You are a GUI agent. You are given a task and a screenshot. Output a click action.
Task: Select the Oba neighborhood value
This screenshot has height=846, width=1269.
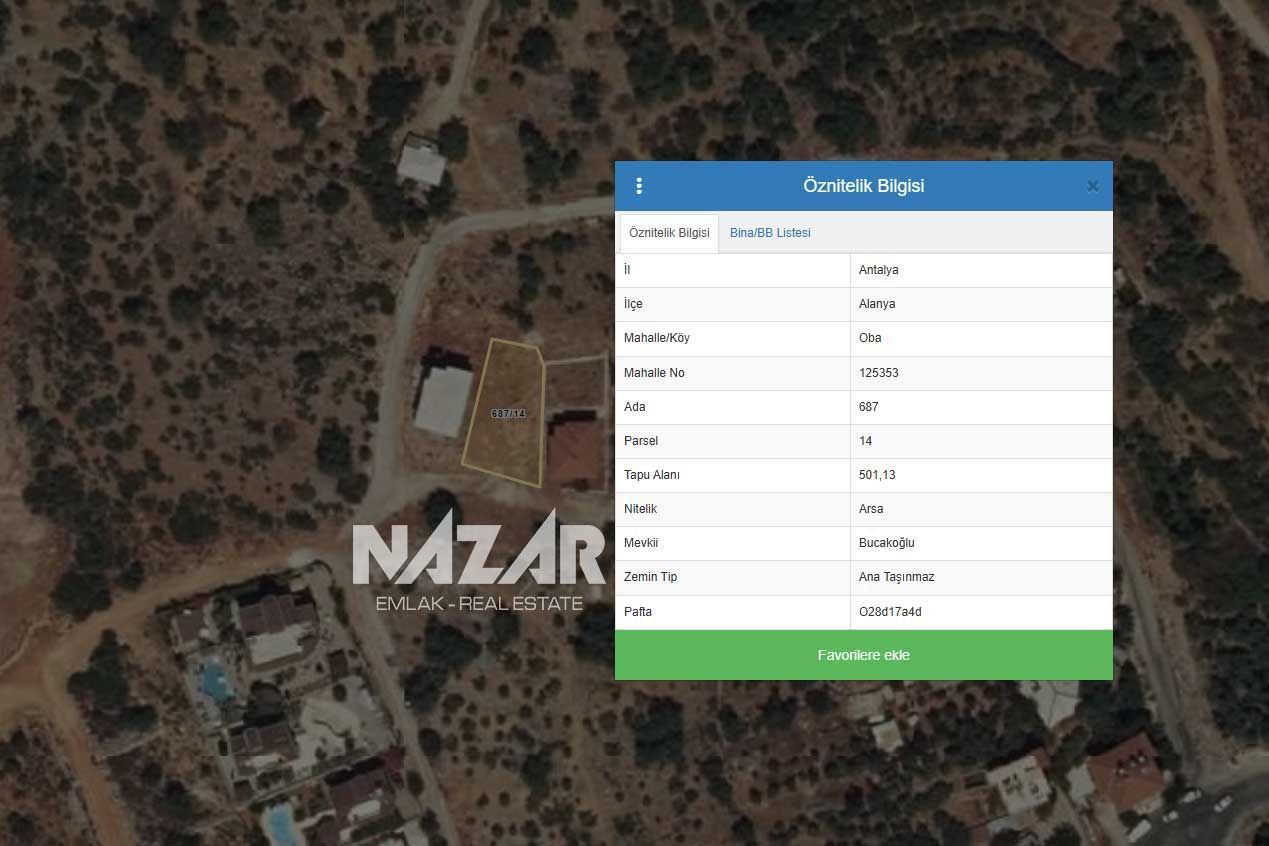[x=870, y=338]
